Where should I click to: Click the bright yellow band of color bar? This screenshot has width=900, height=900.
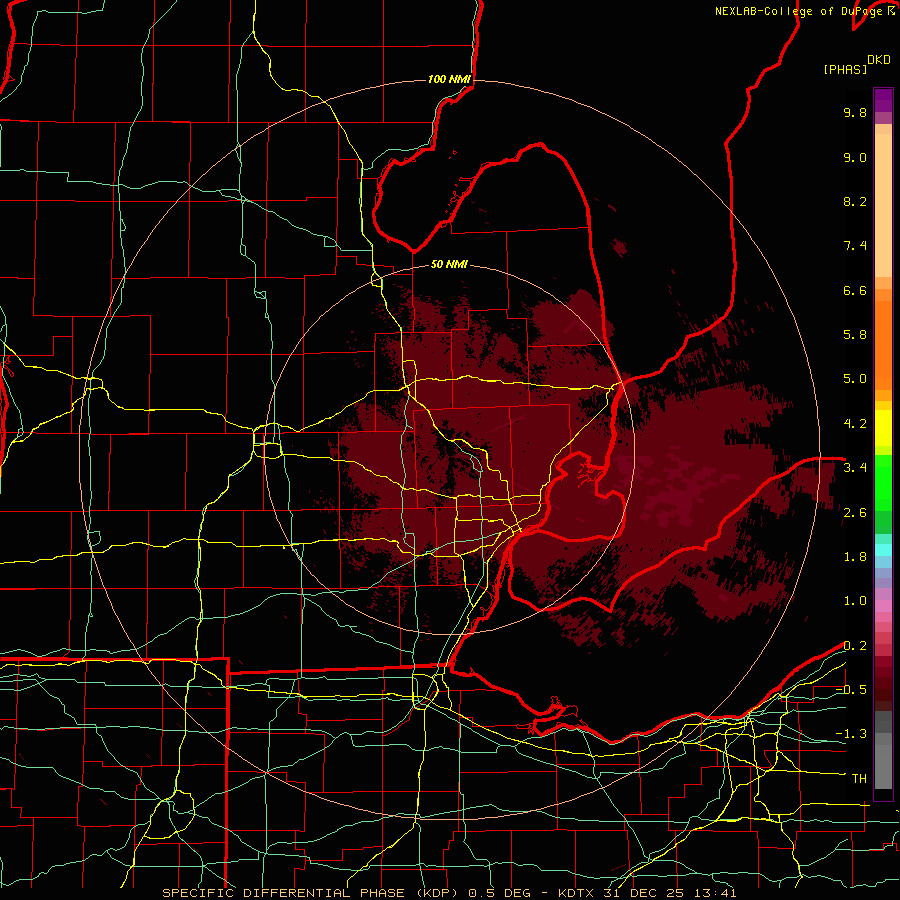pyautogui.click(x=883, y=428)
